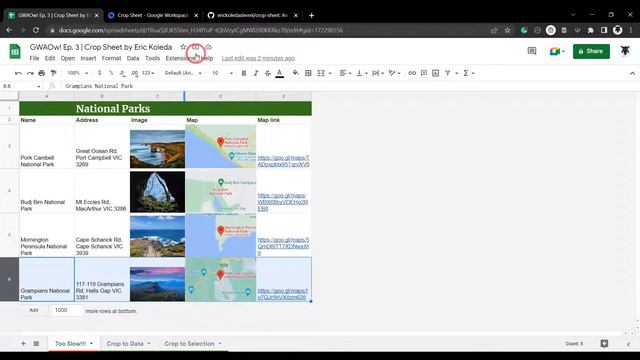This screenshot has height=360, width=640.
Task: Open the comment history icon
Action: tap(532, 51)
